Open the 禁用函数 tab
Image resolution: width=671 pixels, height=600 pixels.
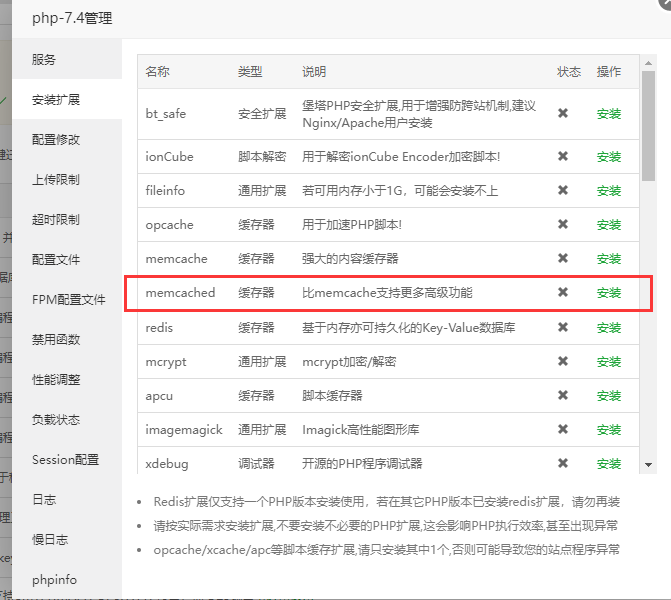pyautogui.click(x=67, y=339)
